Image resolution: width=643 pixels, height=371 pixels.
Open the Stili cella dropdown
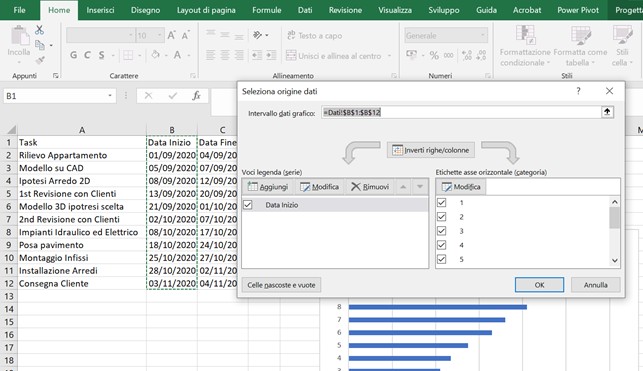point(622,46)
